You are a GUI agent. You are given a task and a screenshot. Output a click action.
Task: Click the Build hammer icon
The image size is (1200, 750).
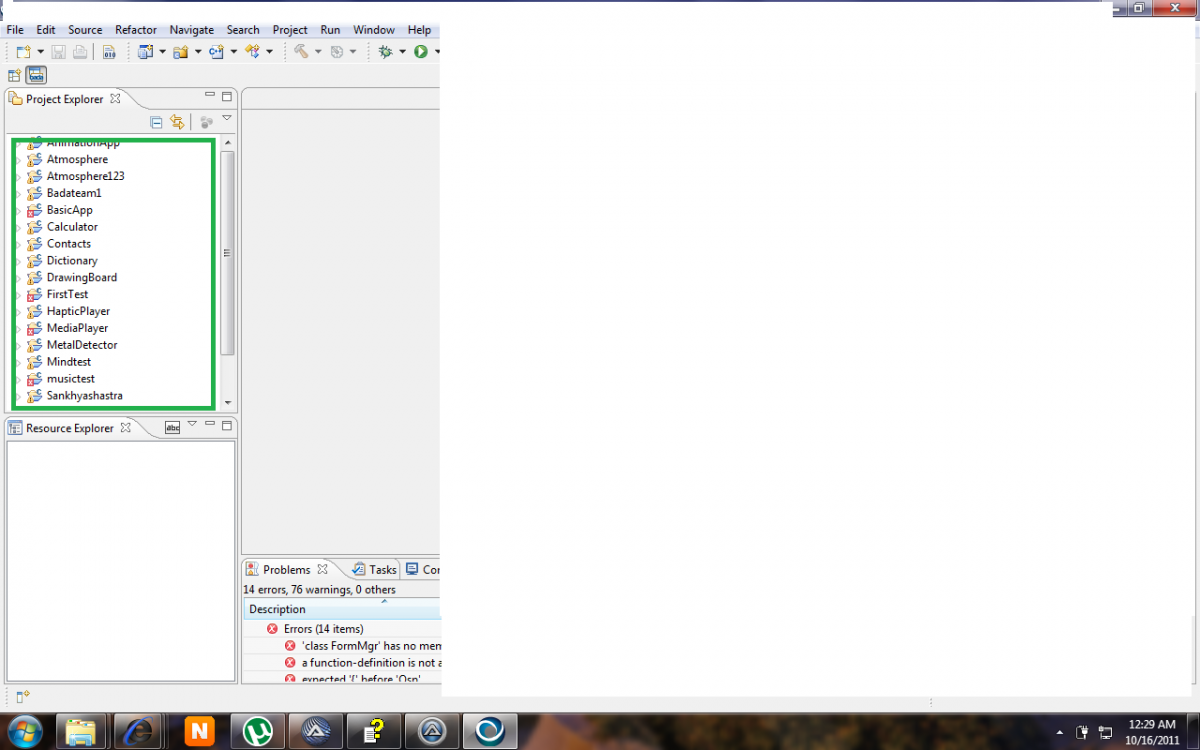pyautogui.click(x=301, y=52)
